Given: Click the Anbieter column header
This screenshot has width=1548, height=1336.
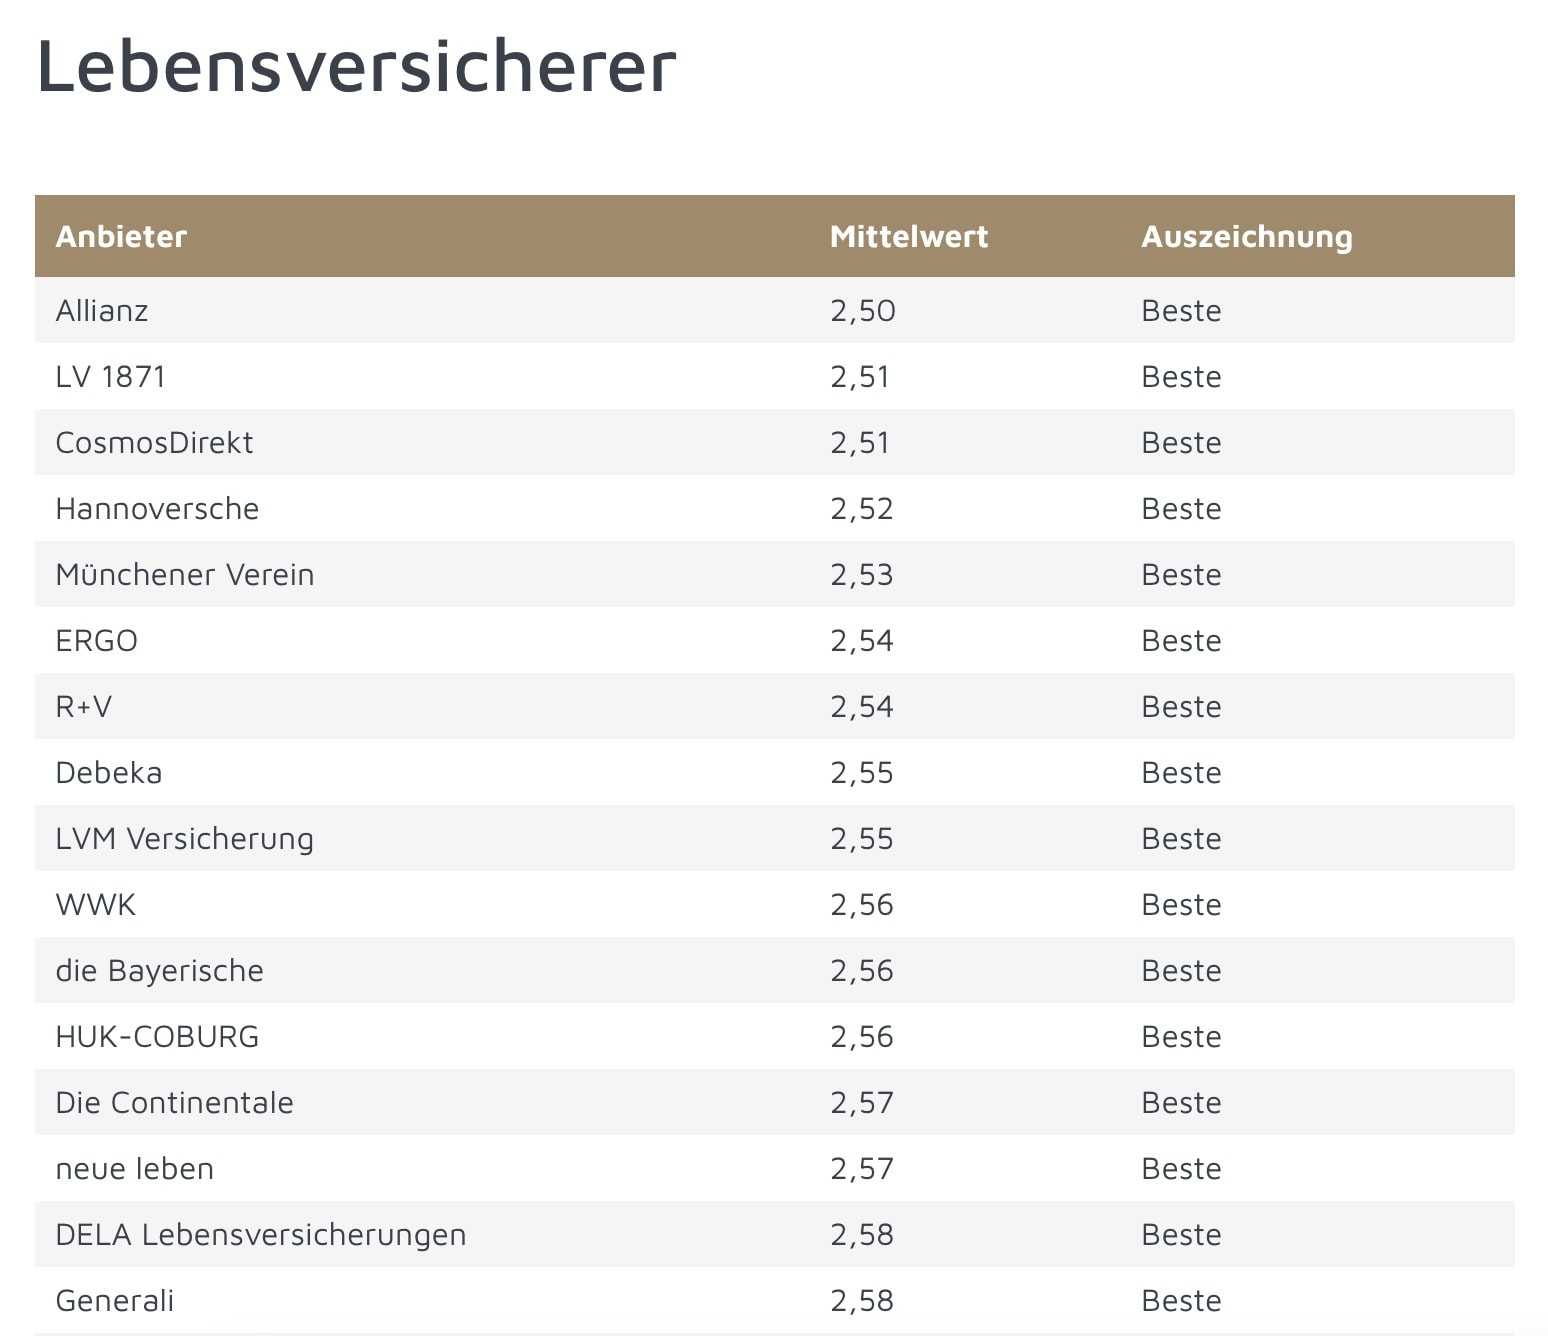Looking at the screenshot, I should tap(121, 237).
